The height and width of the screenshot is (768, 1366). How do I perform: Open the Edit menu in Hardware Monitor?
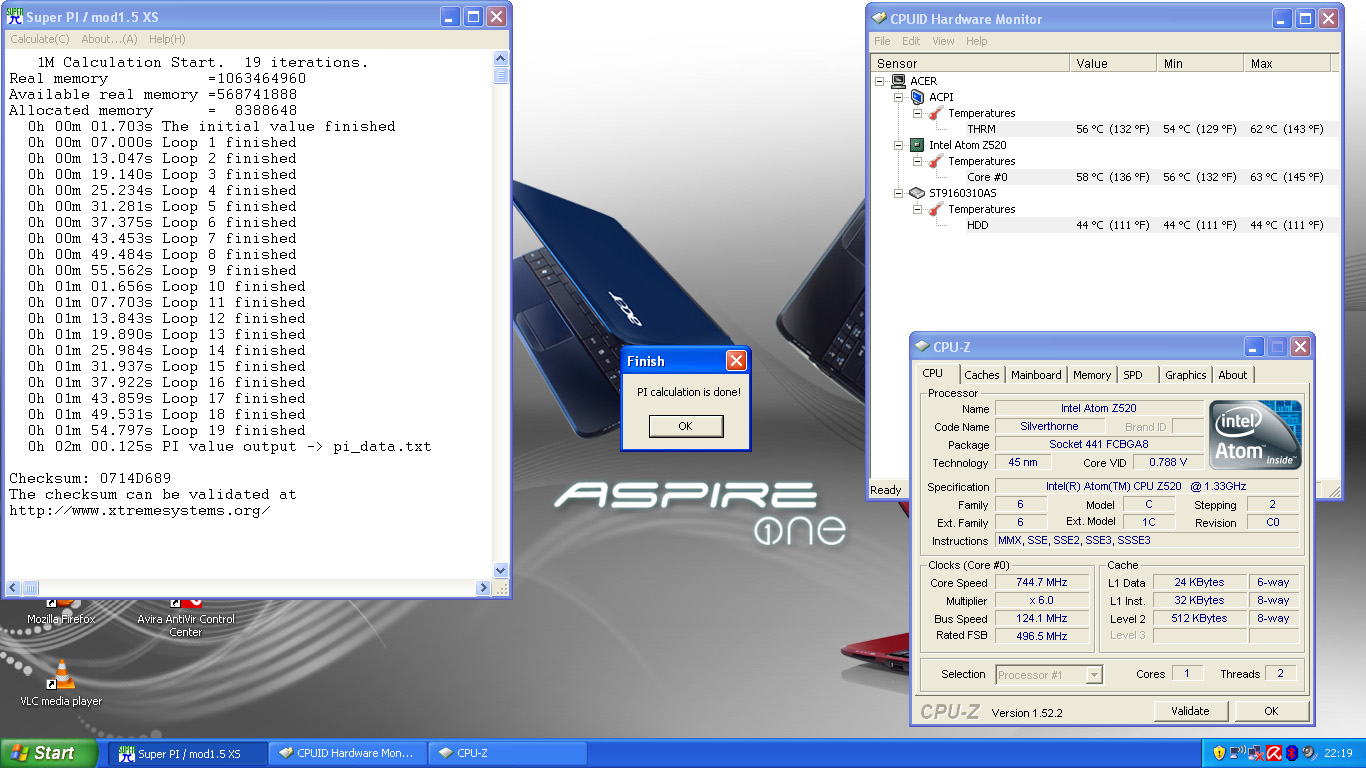pyautogui.click(x=911, y=41)
